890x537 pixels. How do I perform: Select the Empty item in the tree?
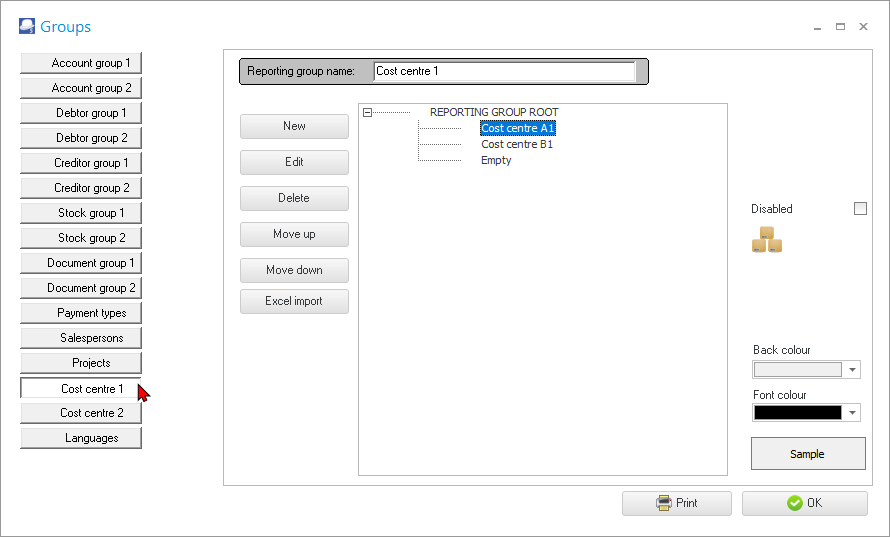tap(496, 160)
